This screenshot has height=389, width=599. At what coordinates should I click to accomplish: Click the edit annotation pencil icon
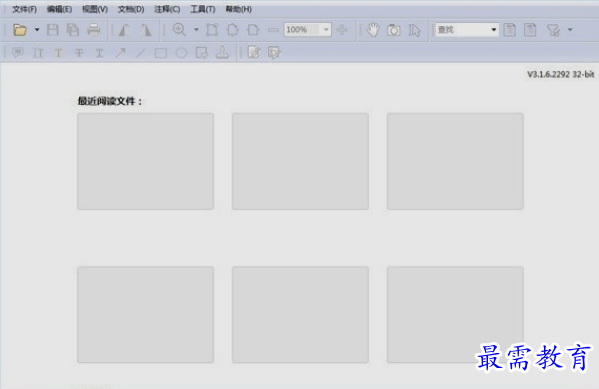254,52
